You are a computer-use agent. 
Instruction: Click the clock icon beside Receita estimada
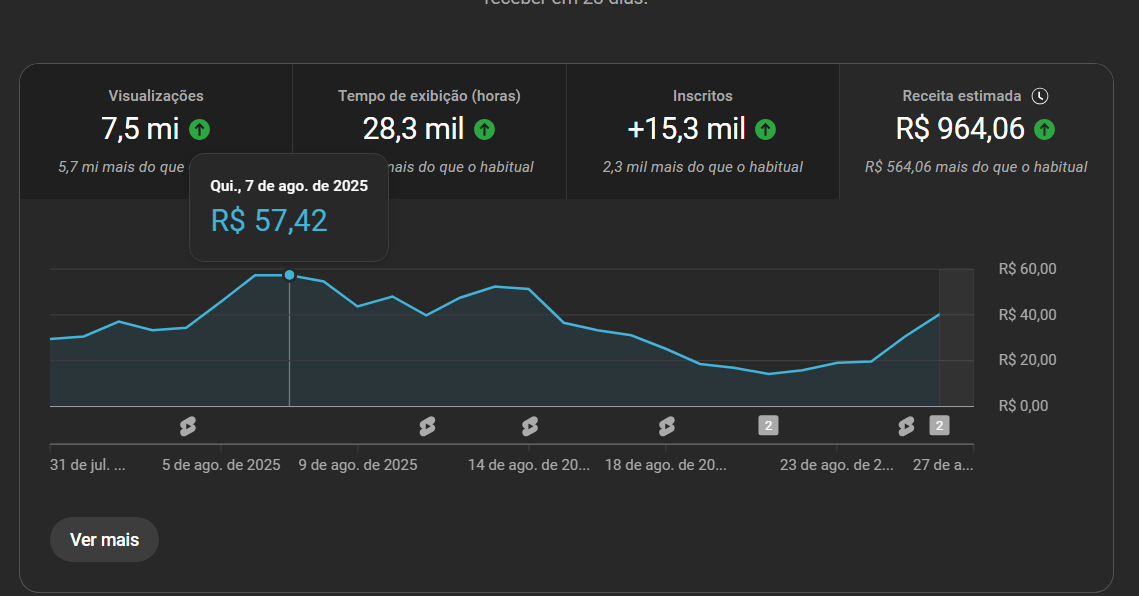[1040, 96]
